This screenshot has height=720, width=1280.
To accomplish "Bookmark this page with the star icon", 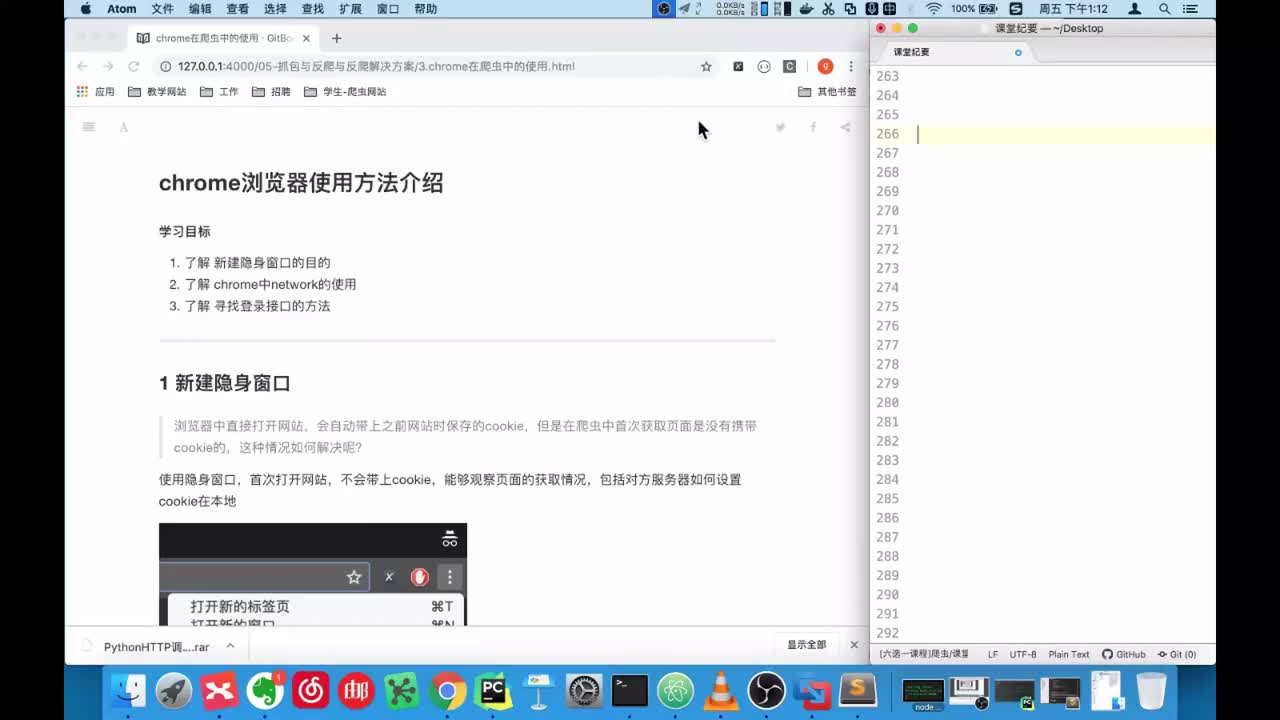I will 706,66.
